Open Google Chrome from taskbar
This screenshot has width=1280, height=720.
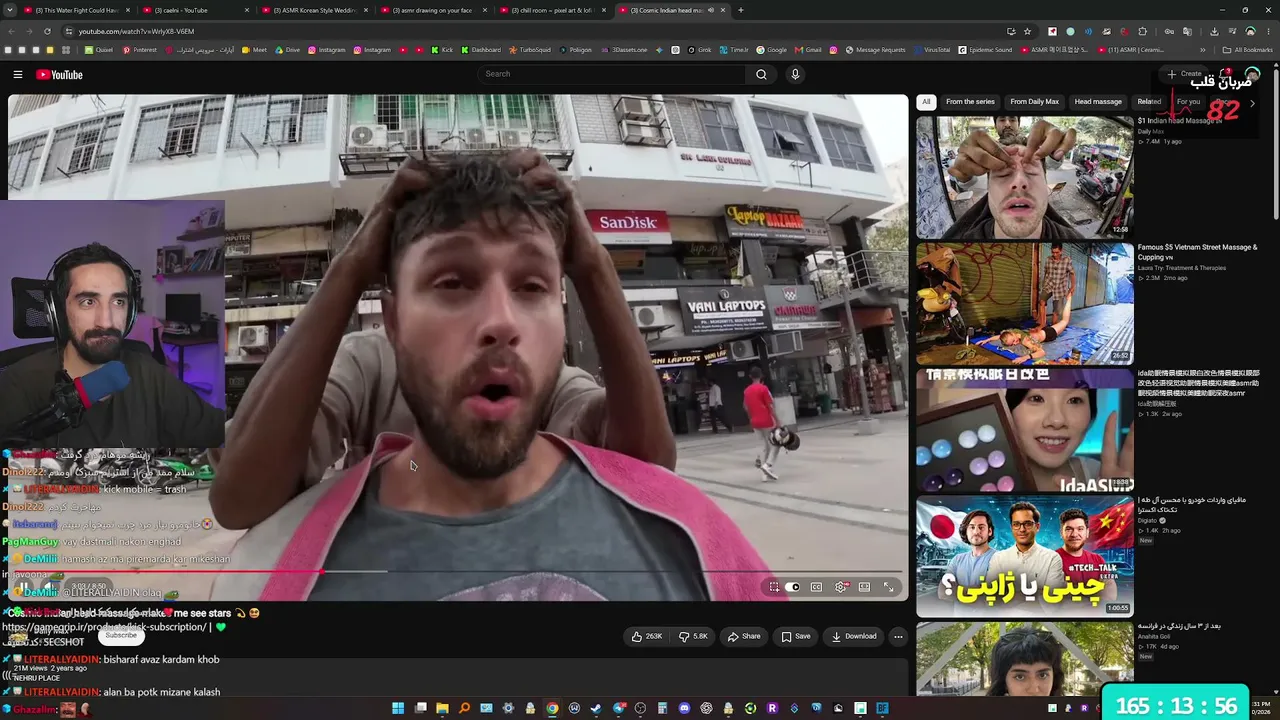[552, 709]
